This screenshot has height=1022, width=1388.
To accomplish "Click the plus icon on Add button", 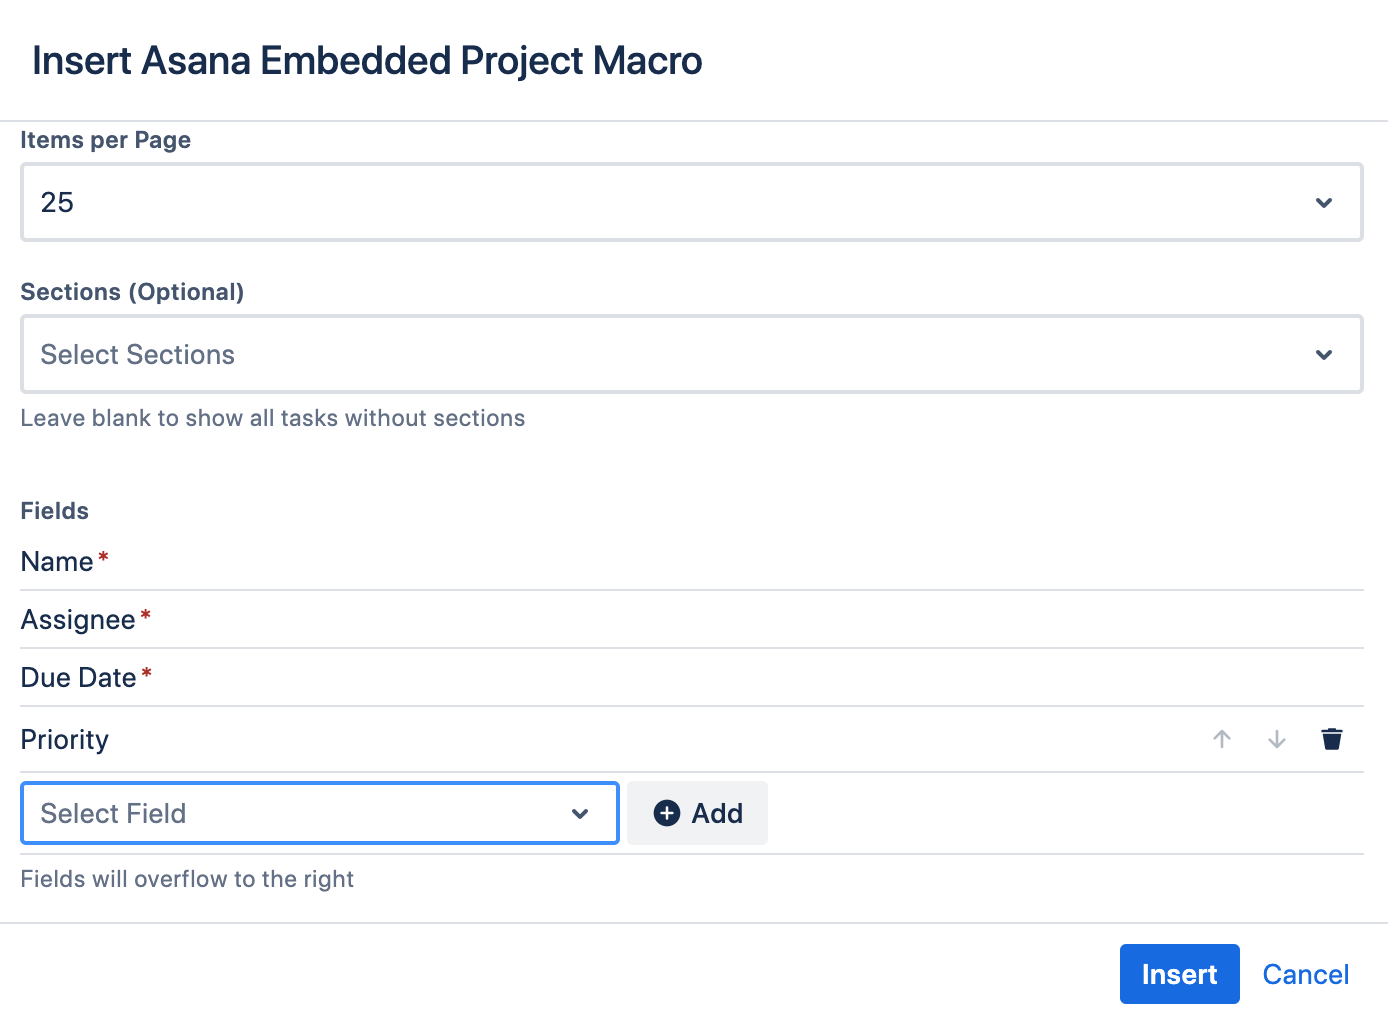I will click(x=667, y=813).
